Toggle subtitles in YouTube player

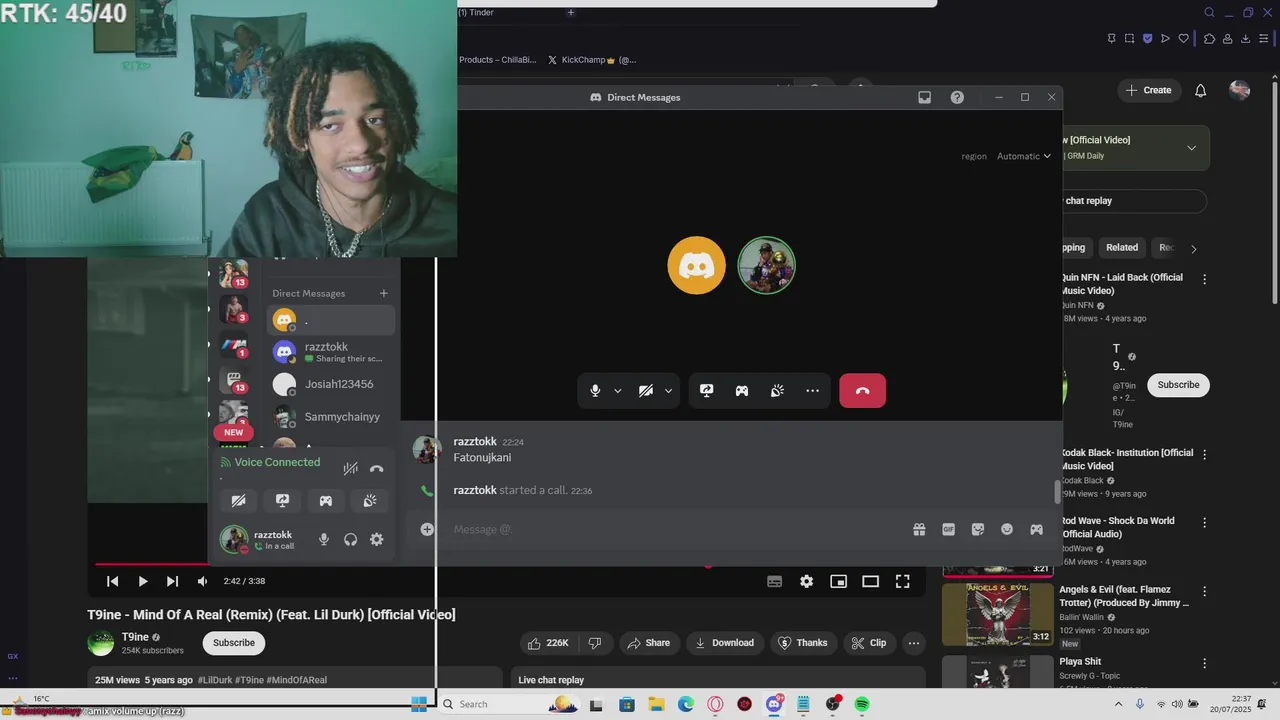point(774,581)
